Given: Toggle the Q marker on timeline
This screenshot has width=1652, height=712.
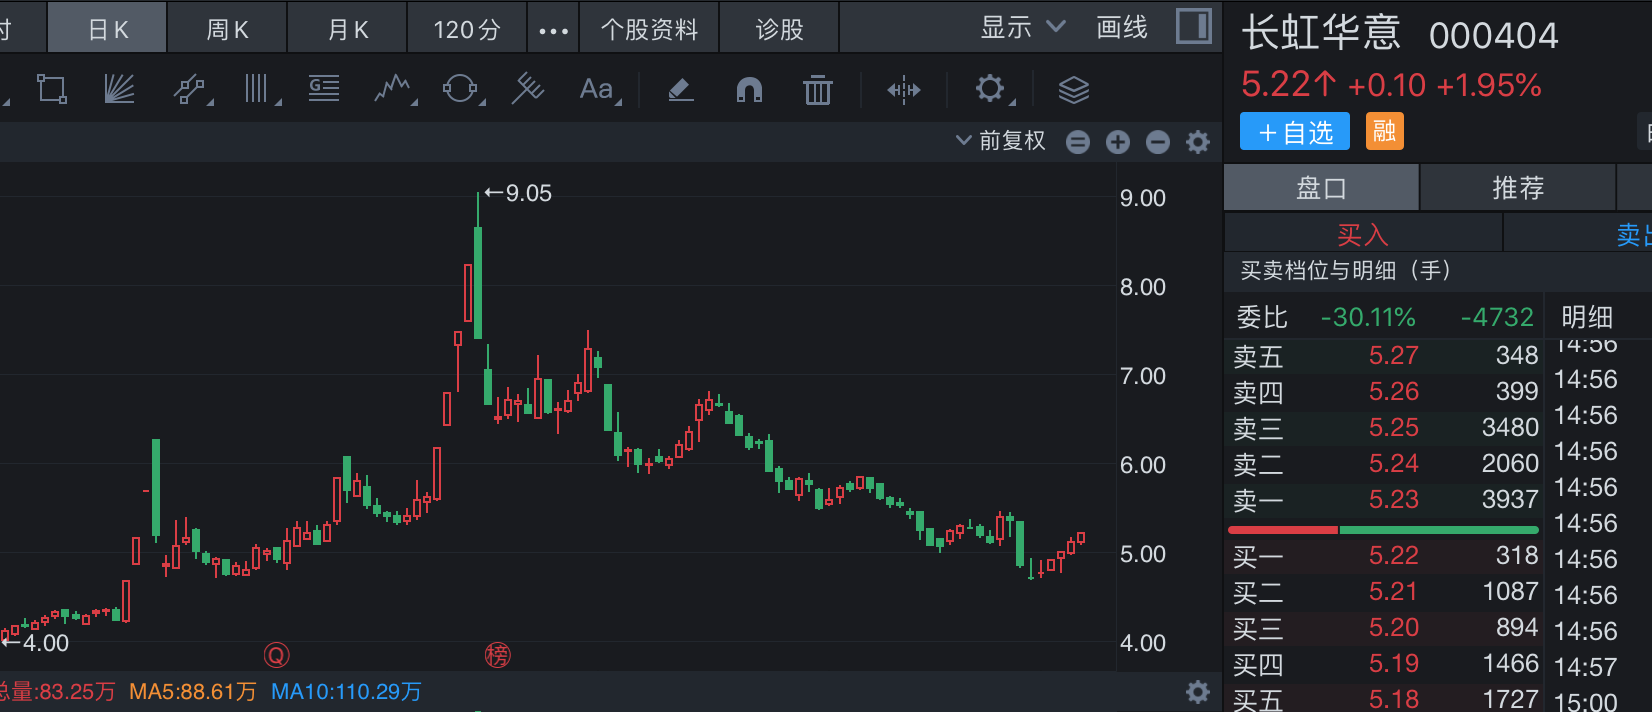Looking at the screenshot, I should tap(276, 655).
